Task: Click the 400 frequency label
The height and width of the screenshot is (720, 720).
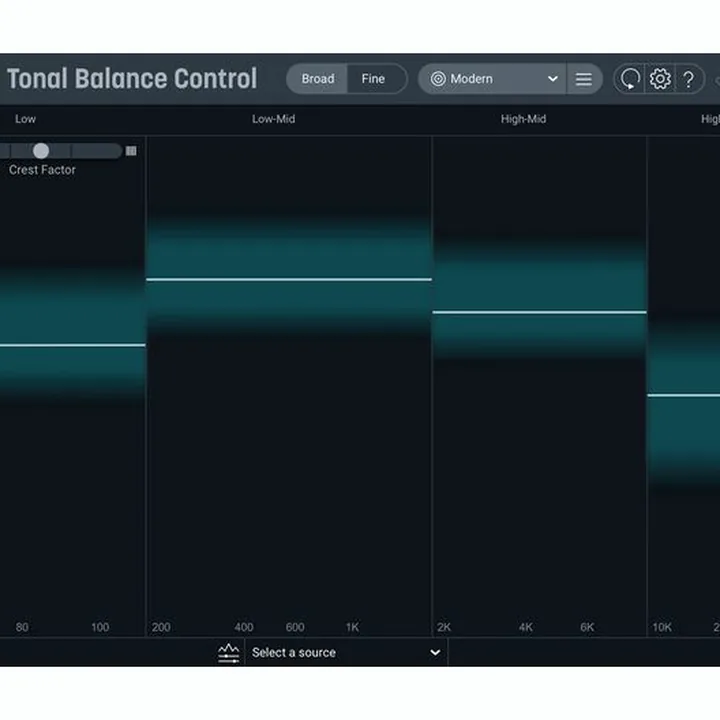Action: tap(243, 627)
